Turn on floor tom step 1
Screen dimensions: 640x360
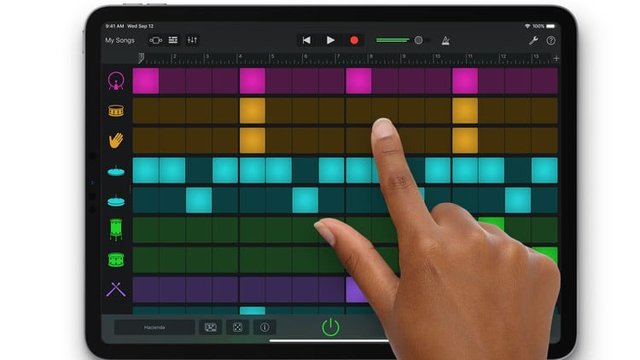point(146,230)
